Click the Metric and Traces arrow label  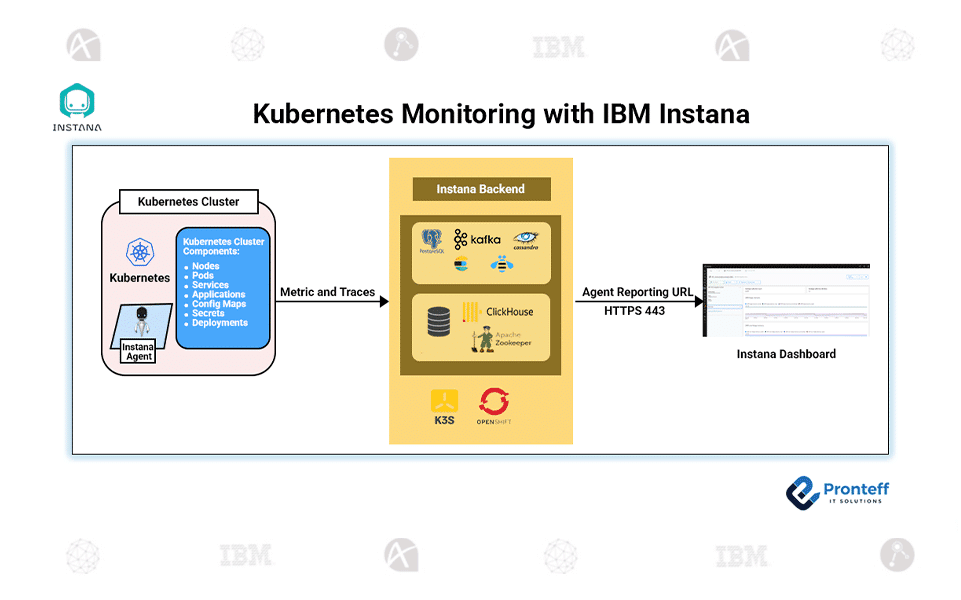327,292
